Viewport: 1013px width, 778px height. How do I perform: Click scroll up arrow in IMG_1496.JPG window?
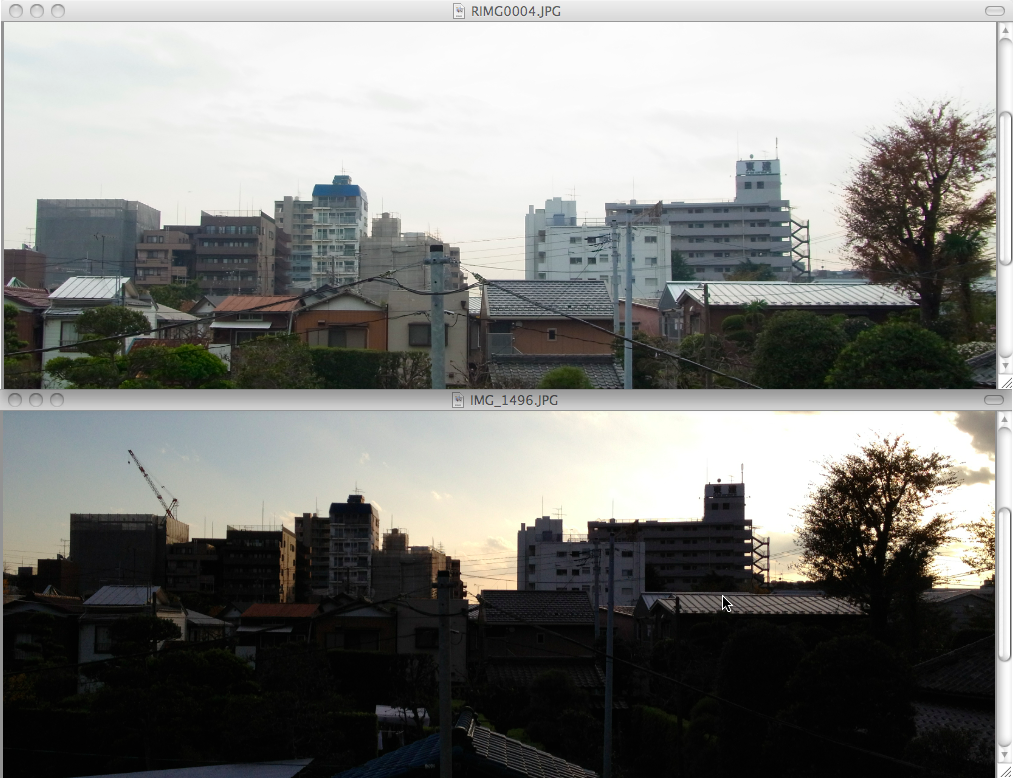point(1005,419)
